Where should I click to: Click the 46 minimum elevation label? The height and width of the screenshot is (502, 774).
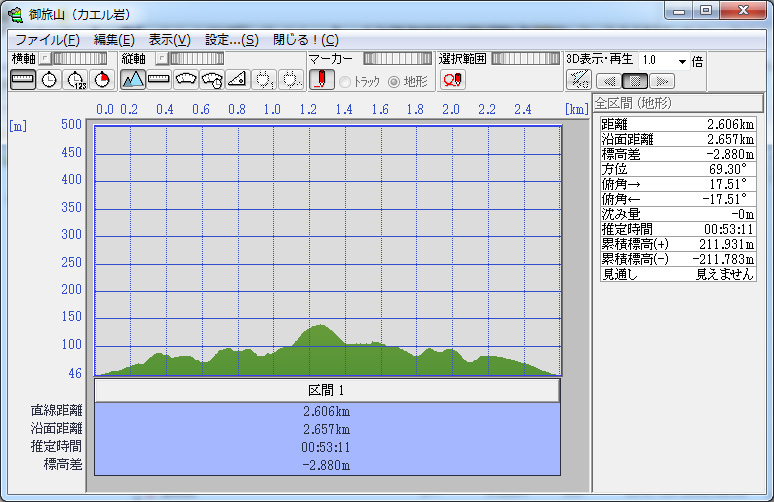[75, 373]
